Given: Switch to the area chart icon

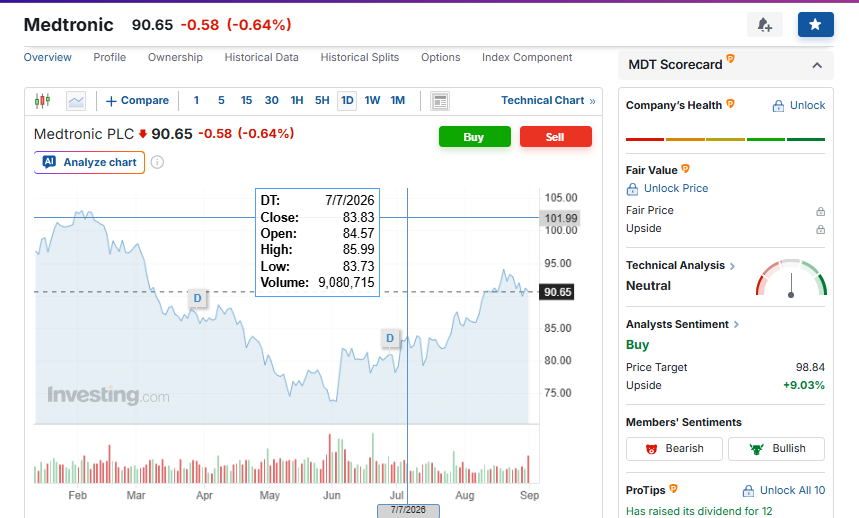Looking at the screenshot, I should [76, 101].
